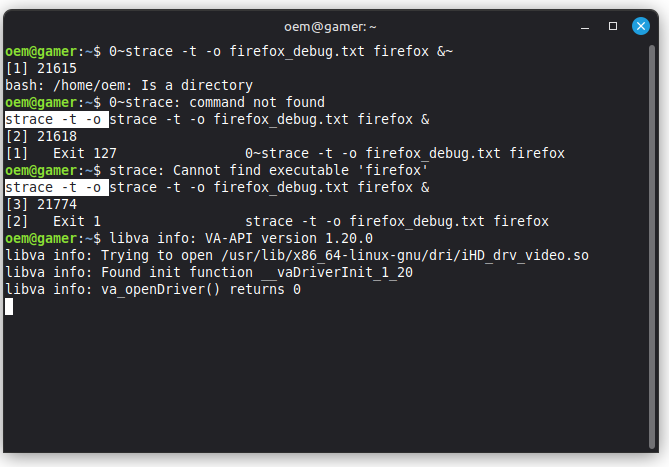The image size is (669, 467).
Task: Click 'bash: /home/oem: Is a directory' message
Action: pos(129,85)
